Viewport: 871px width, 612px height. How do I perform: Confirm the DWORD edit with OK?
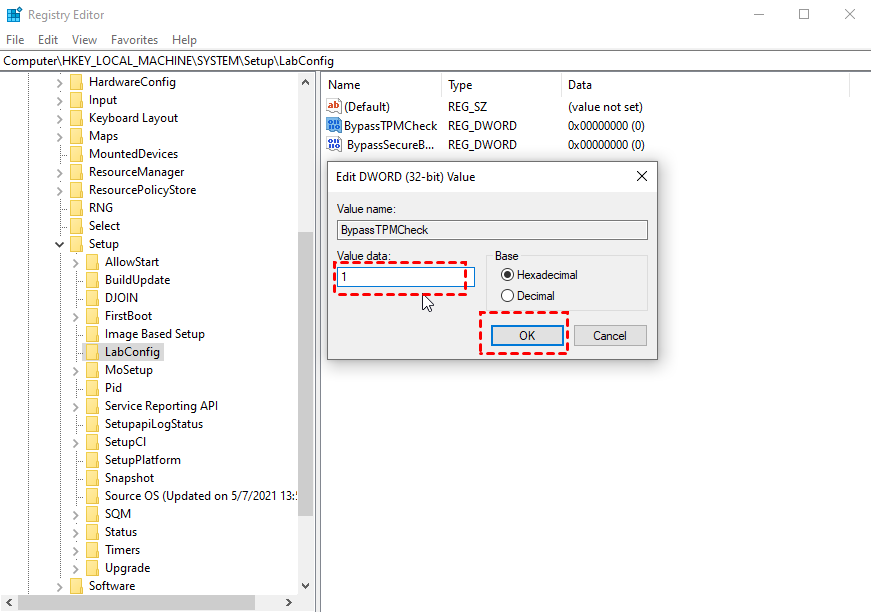point(527,335)
